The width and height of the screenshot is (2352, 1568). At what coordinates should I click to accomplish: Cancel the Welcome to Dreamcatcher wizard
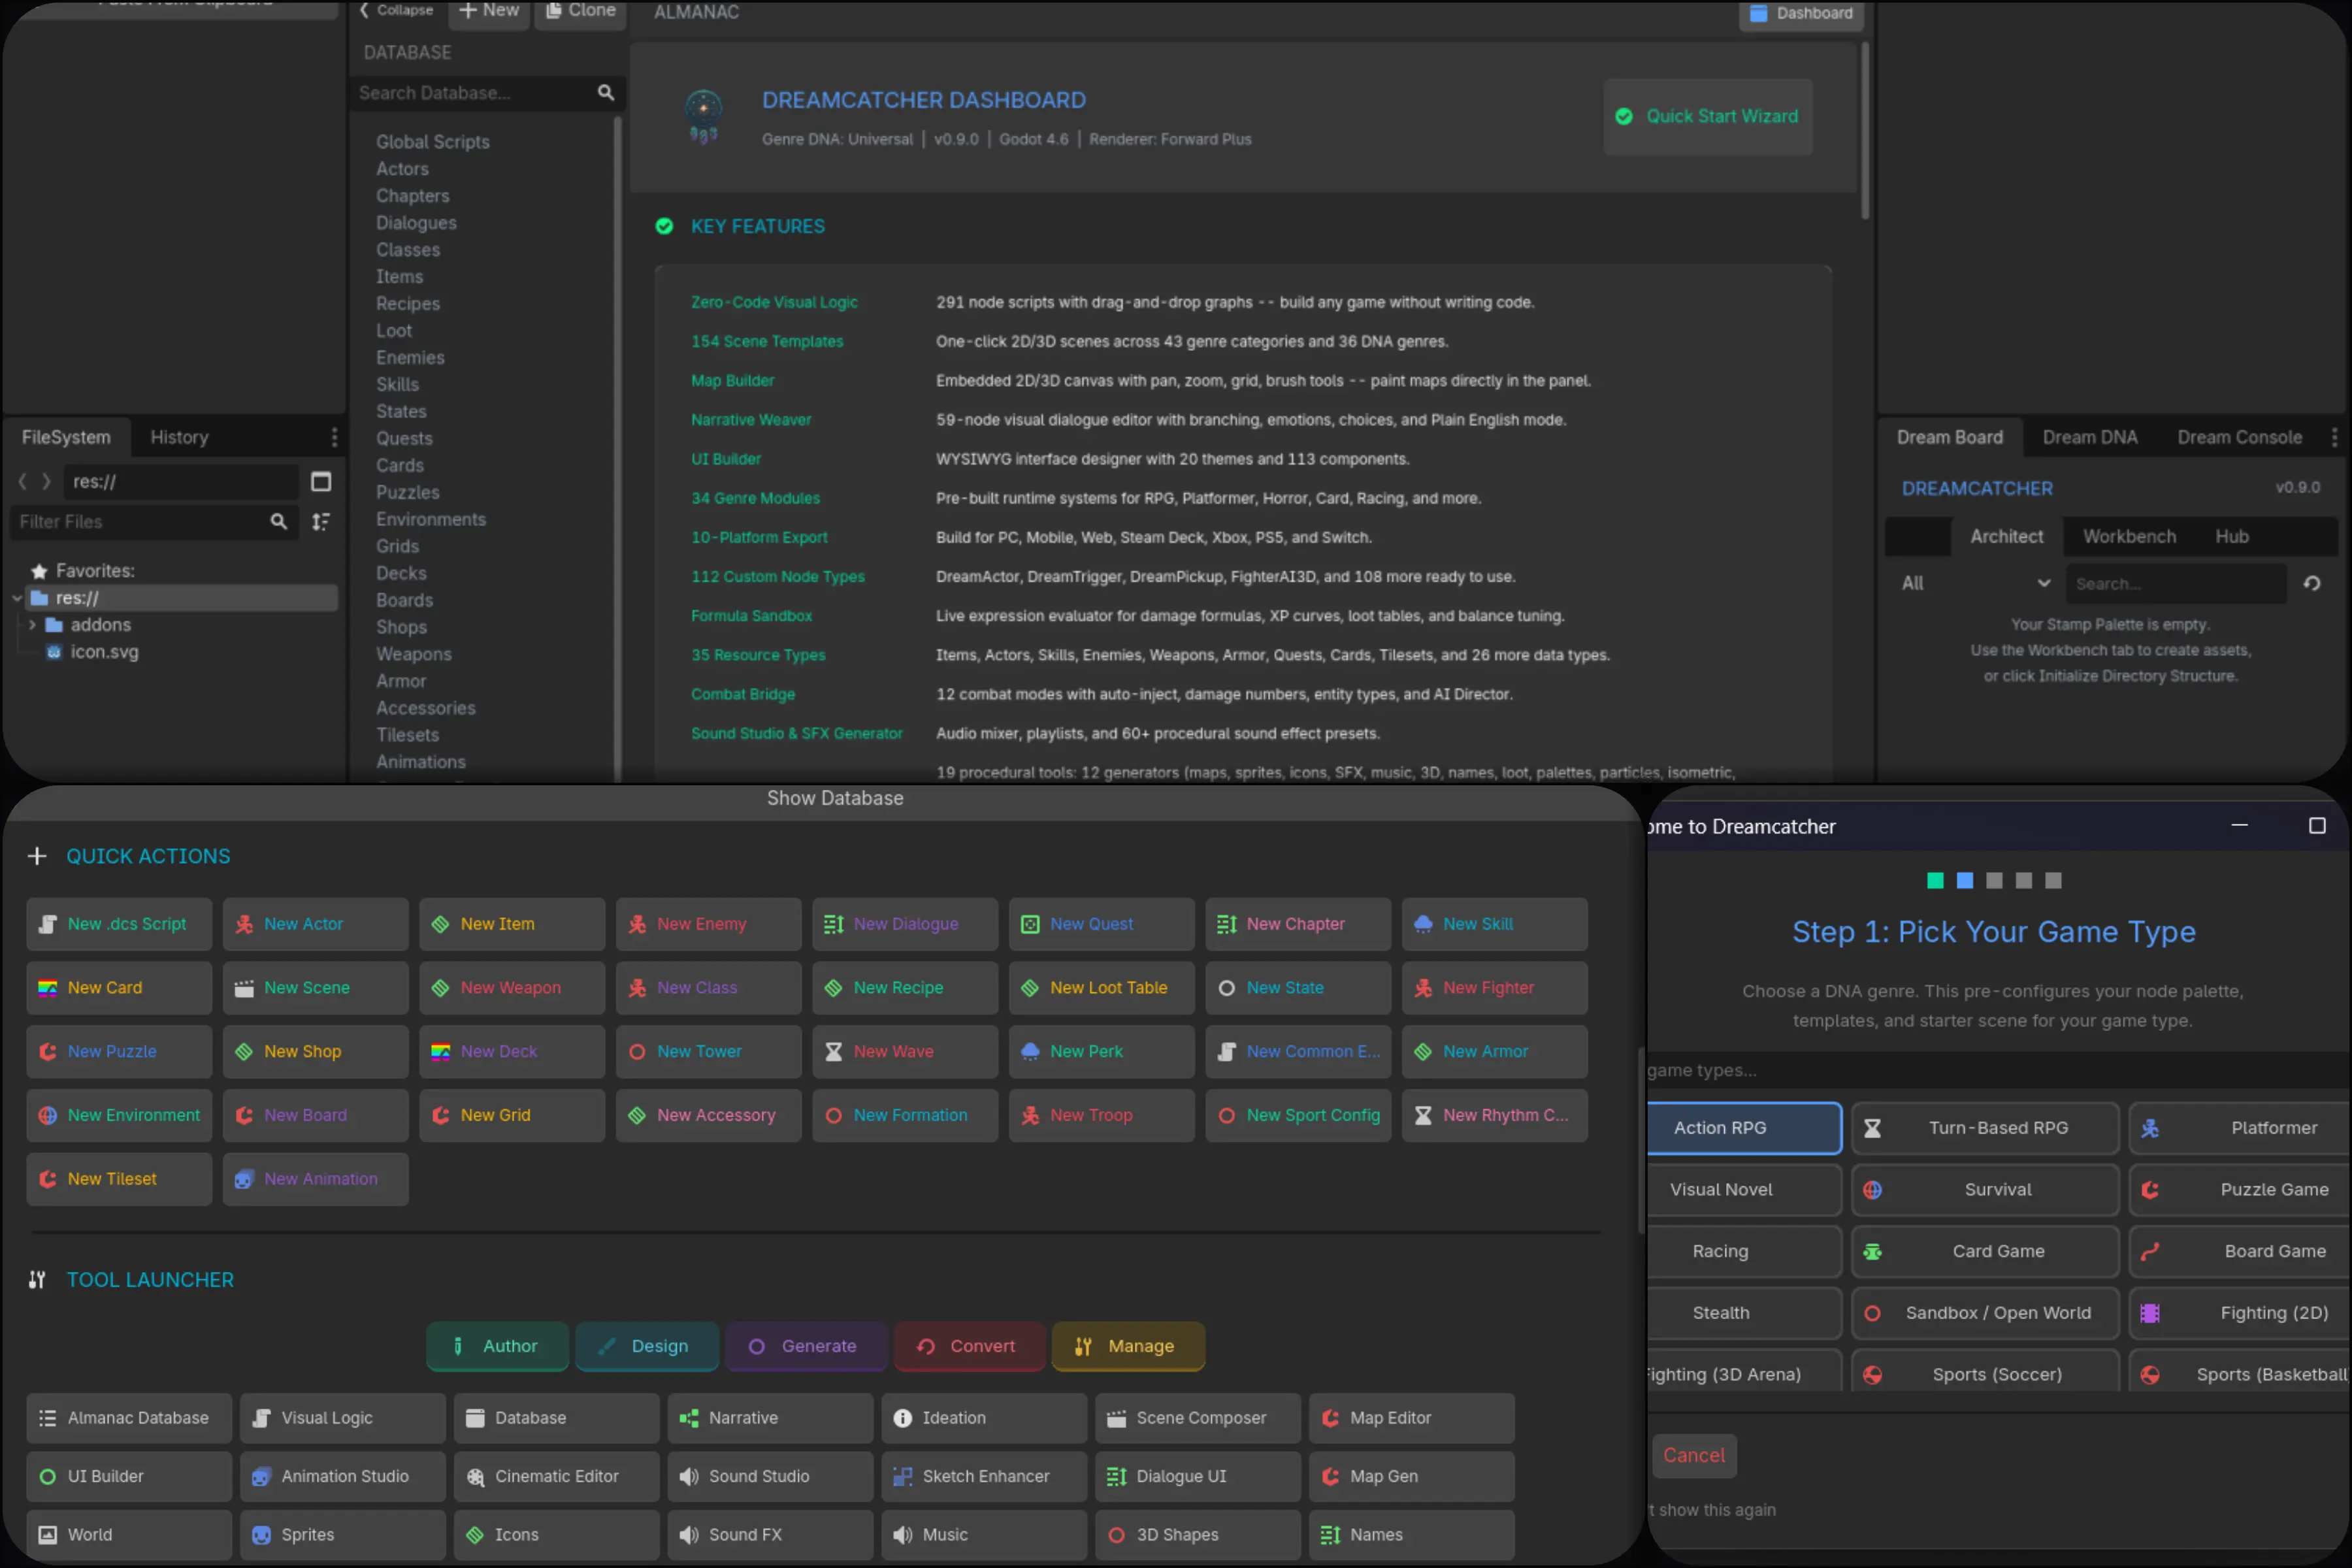point(1693,1455)
